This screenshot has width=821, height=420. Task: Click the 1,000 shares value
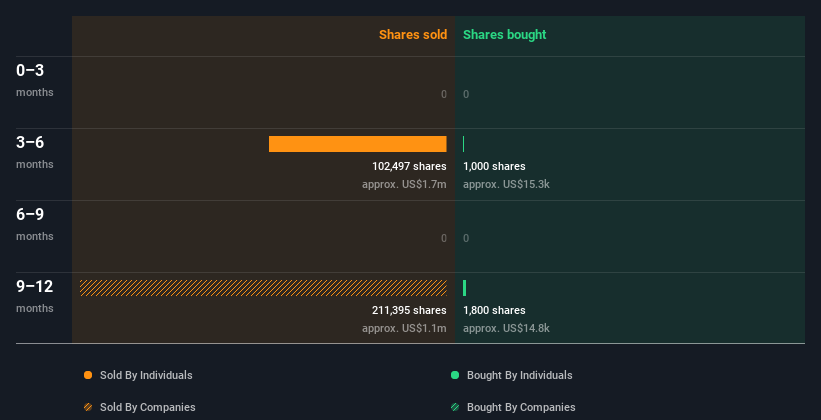(x=494, y=167)
